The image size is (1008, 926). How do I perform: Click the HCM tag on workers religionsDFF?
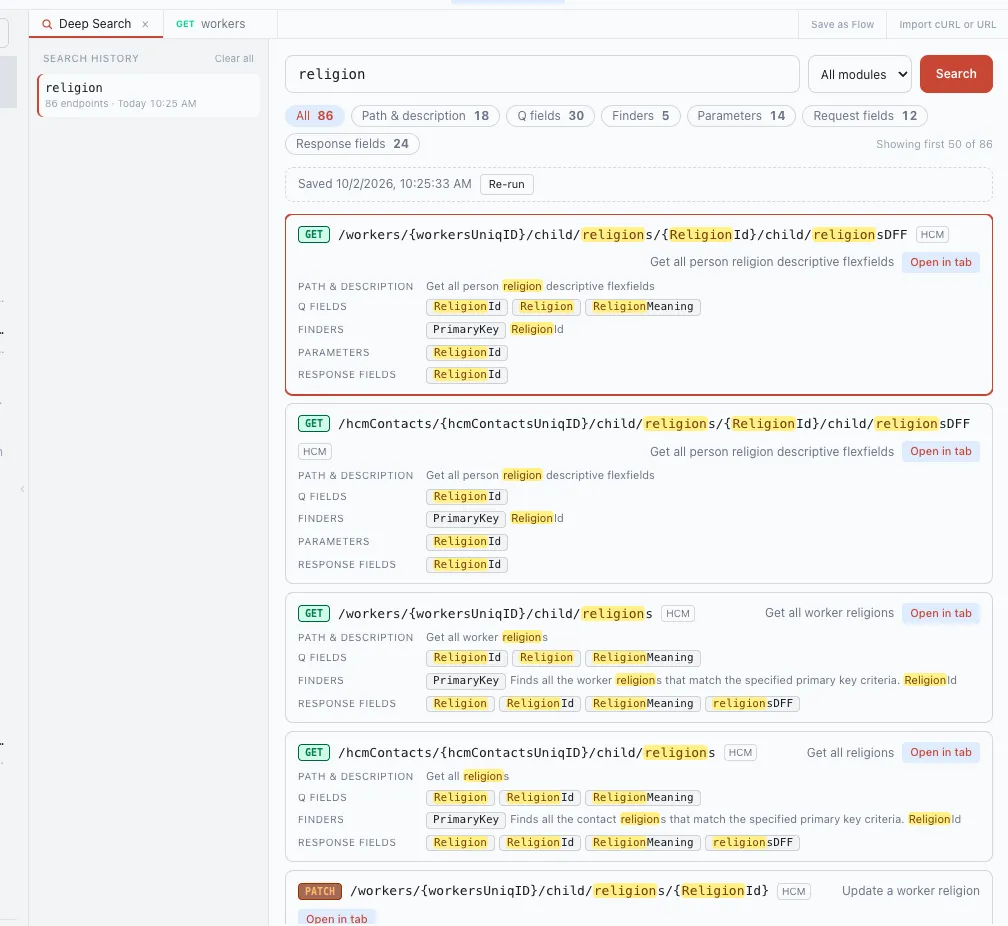(x=932, y=235)
